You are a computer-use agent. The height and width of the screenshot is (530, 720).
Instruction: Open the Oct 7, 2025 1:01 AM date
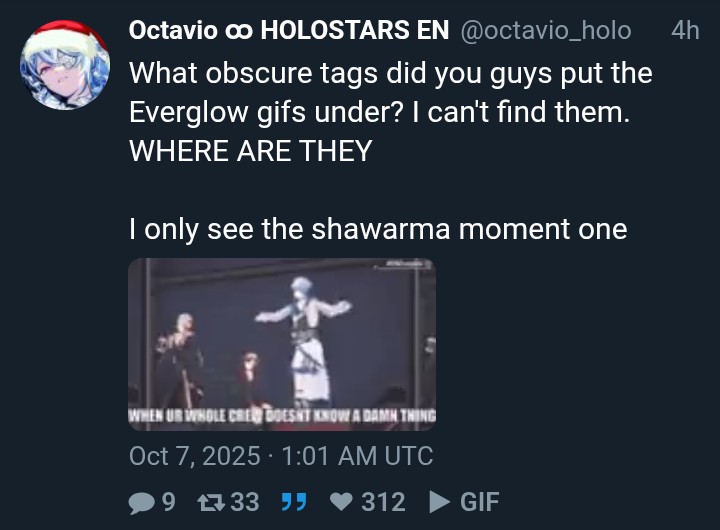pos(281,456)
